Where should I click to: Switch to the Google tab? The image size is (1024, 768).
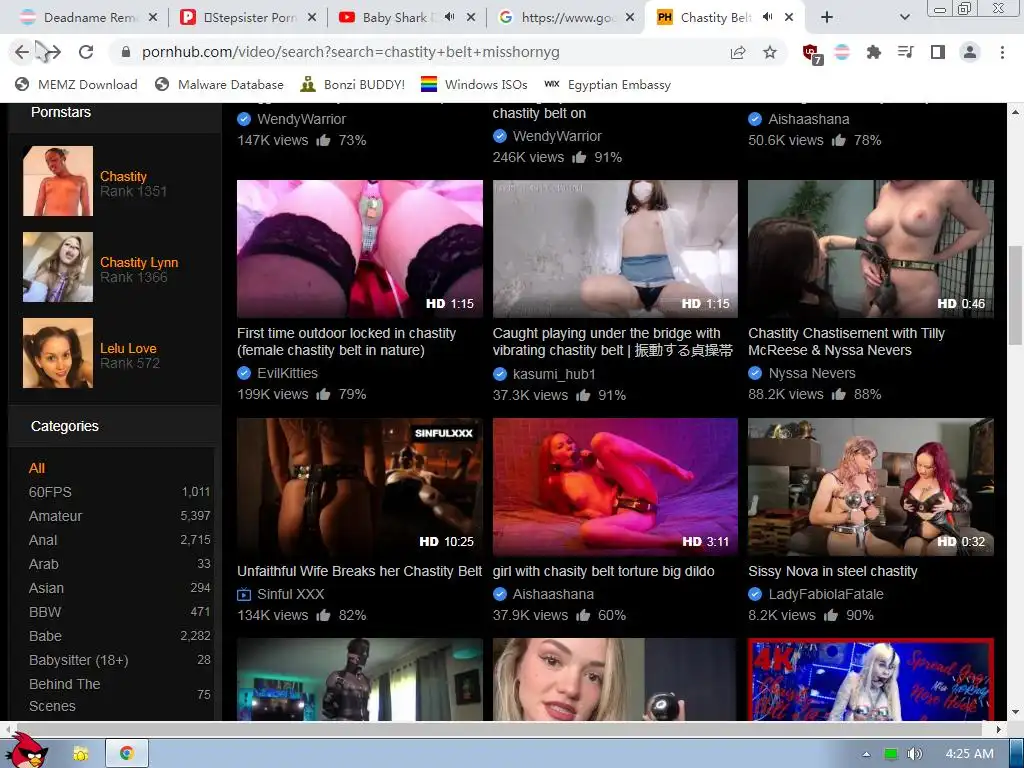(566, 18)
